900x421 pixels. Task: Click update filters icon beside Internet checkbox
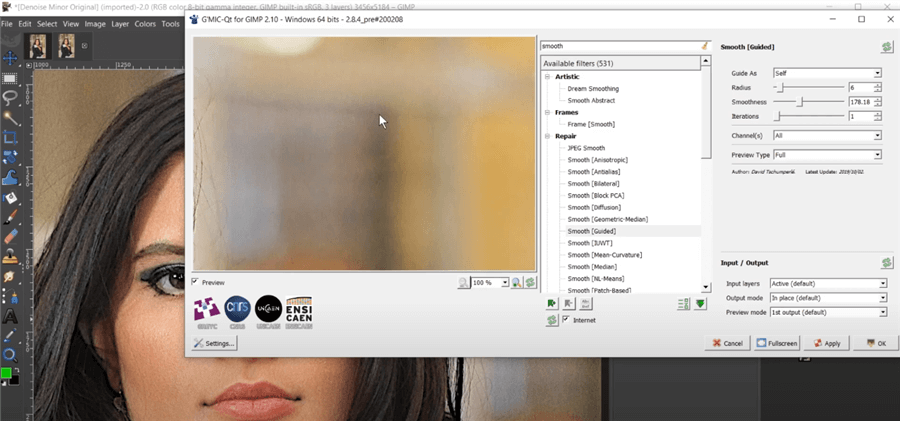552,320
